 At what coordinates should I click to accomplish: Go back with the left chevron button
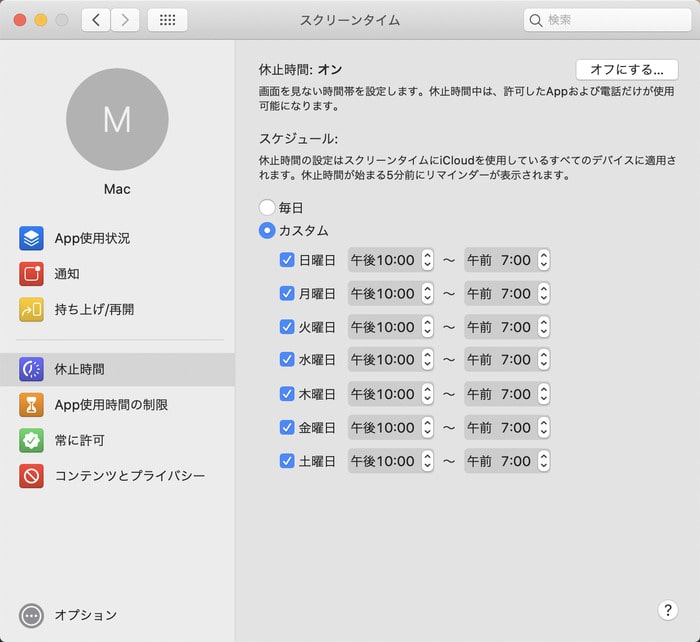[96, 20]
